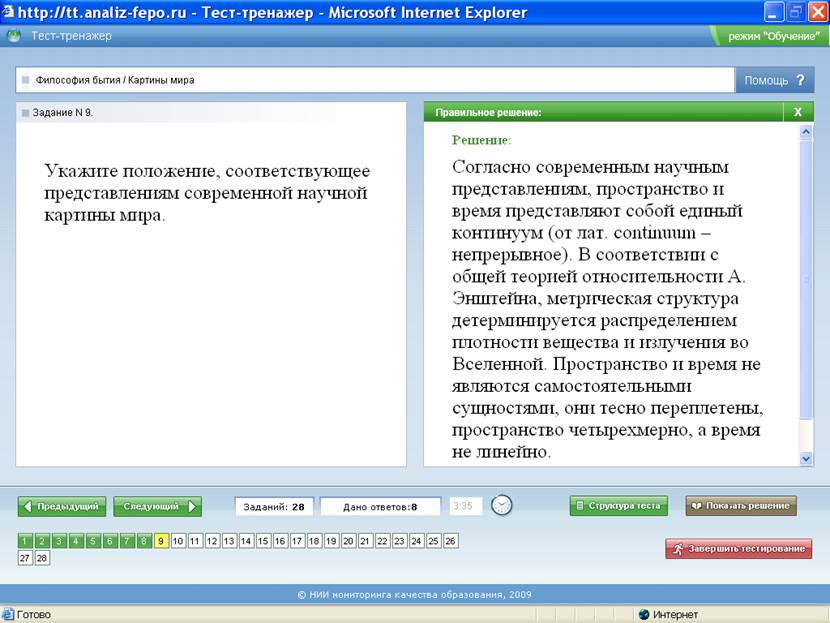Click Показать решение button
This screenshot has height=623, width=830.
[x=741, y=506]
